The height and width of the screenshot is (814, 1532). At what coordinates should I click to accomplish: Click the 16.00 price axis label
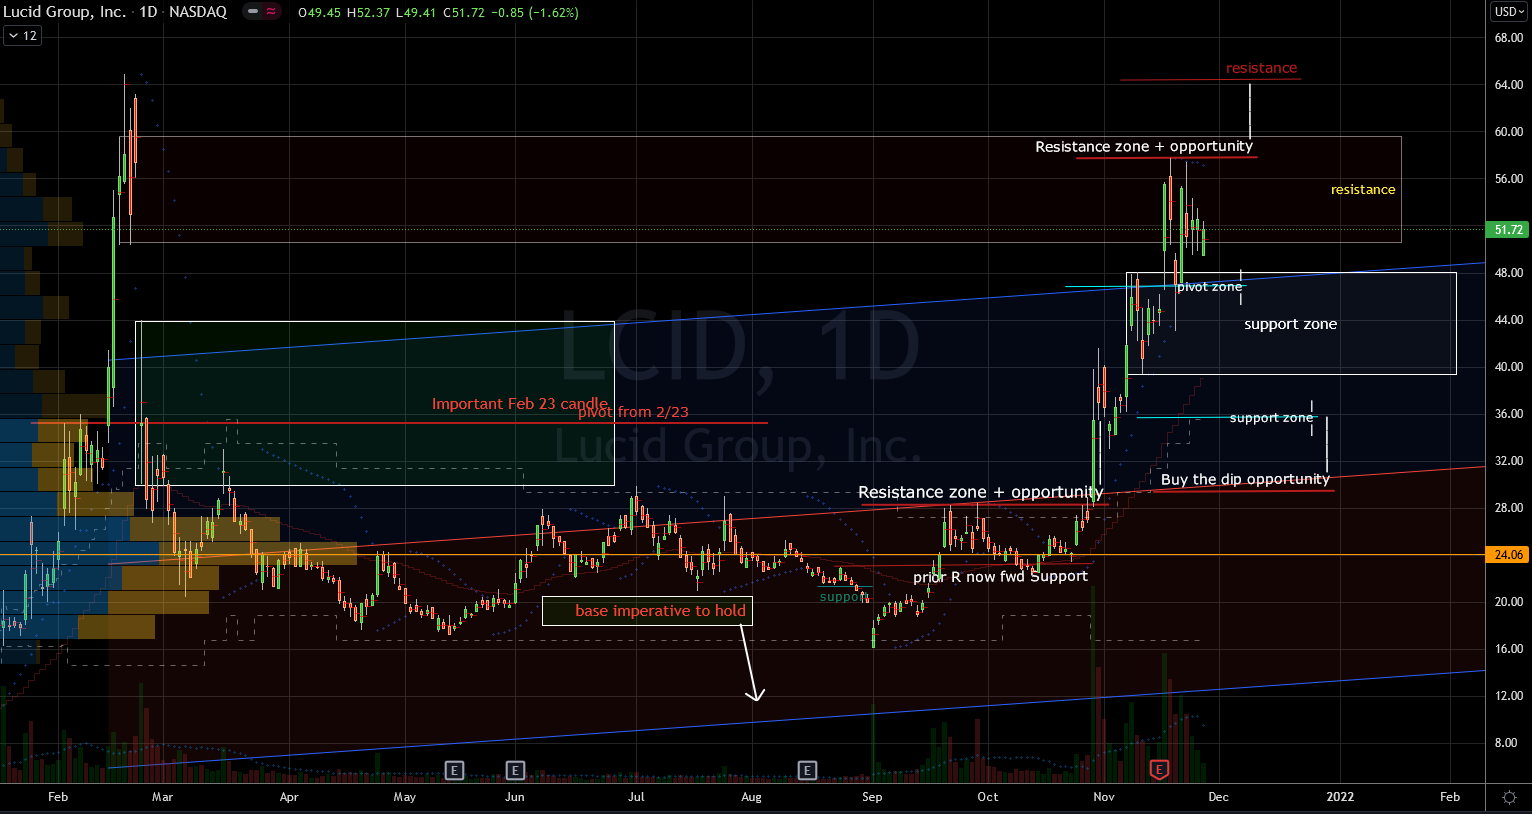(1508, 649)
